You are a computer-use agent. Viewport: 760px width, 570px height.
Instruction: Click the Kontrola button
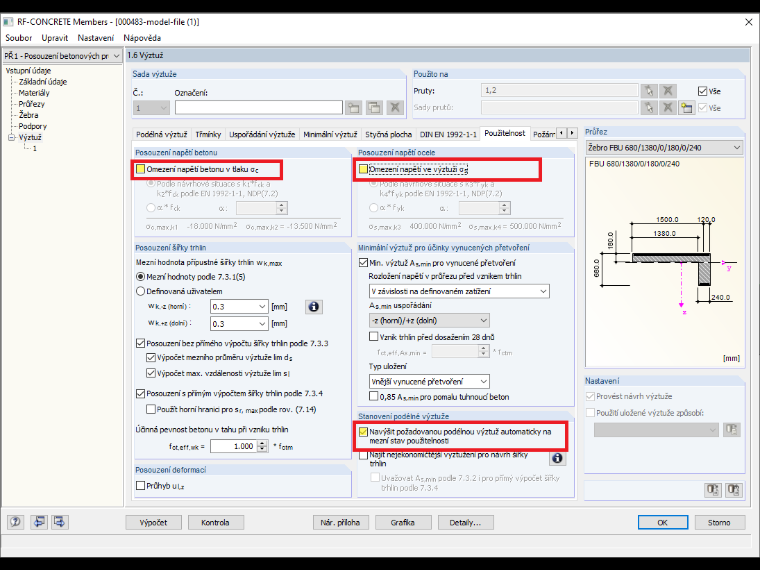point(215,522)
